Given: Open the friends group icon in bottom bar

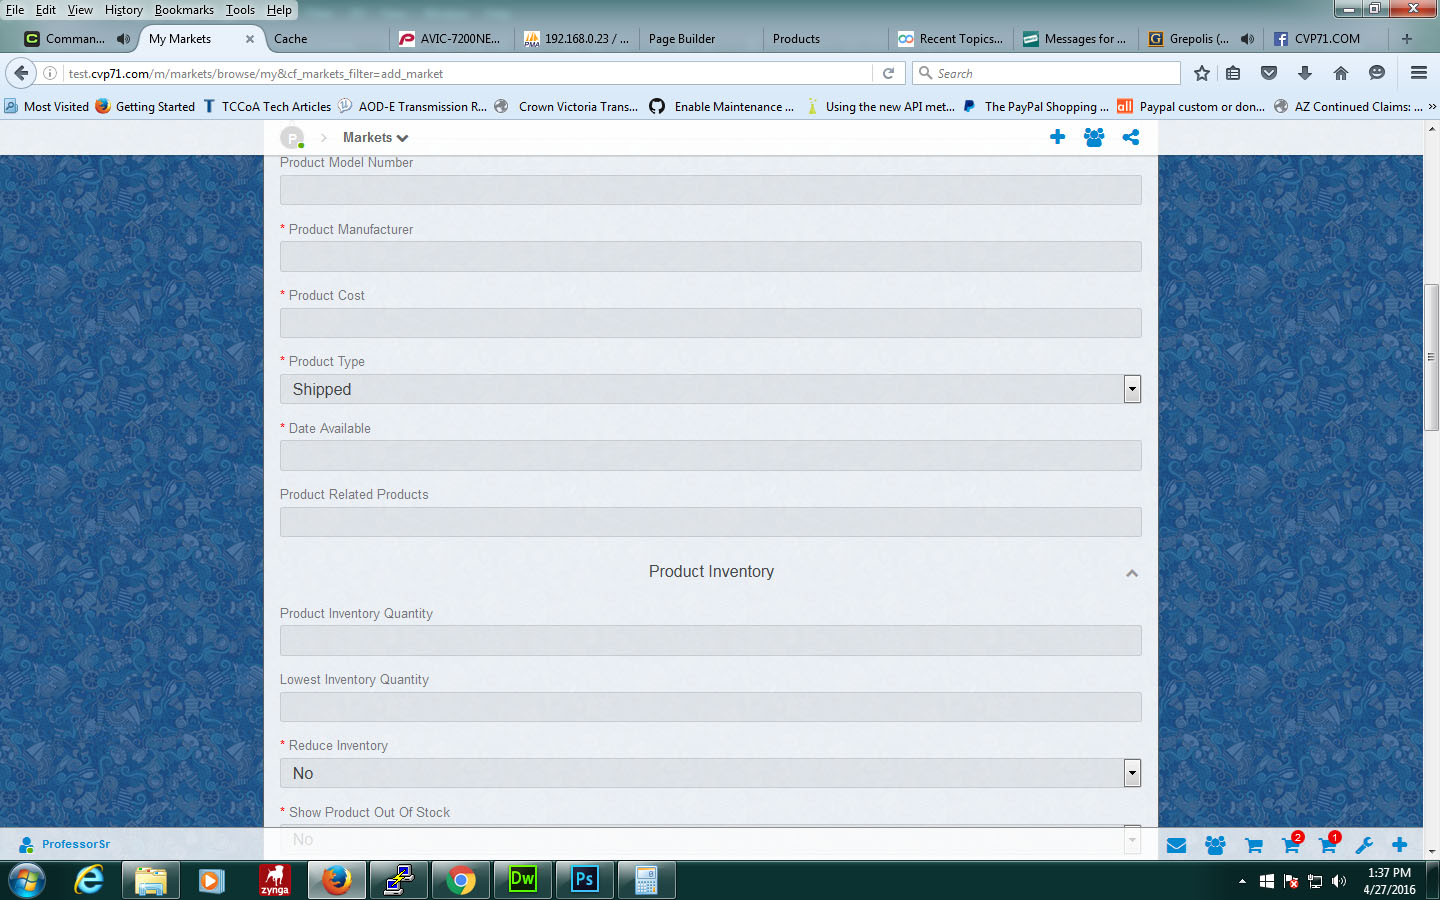Looking at the screenshot, I should pyautogui.click(x=1215, y=845).
